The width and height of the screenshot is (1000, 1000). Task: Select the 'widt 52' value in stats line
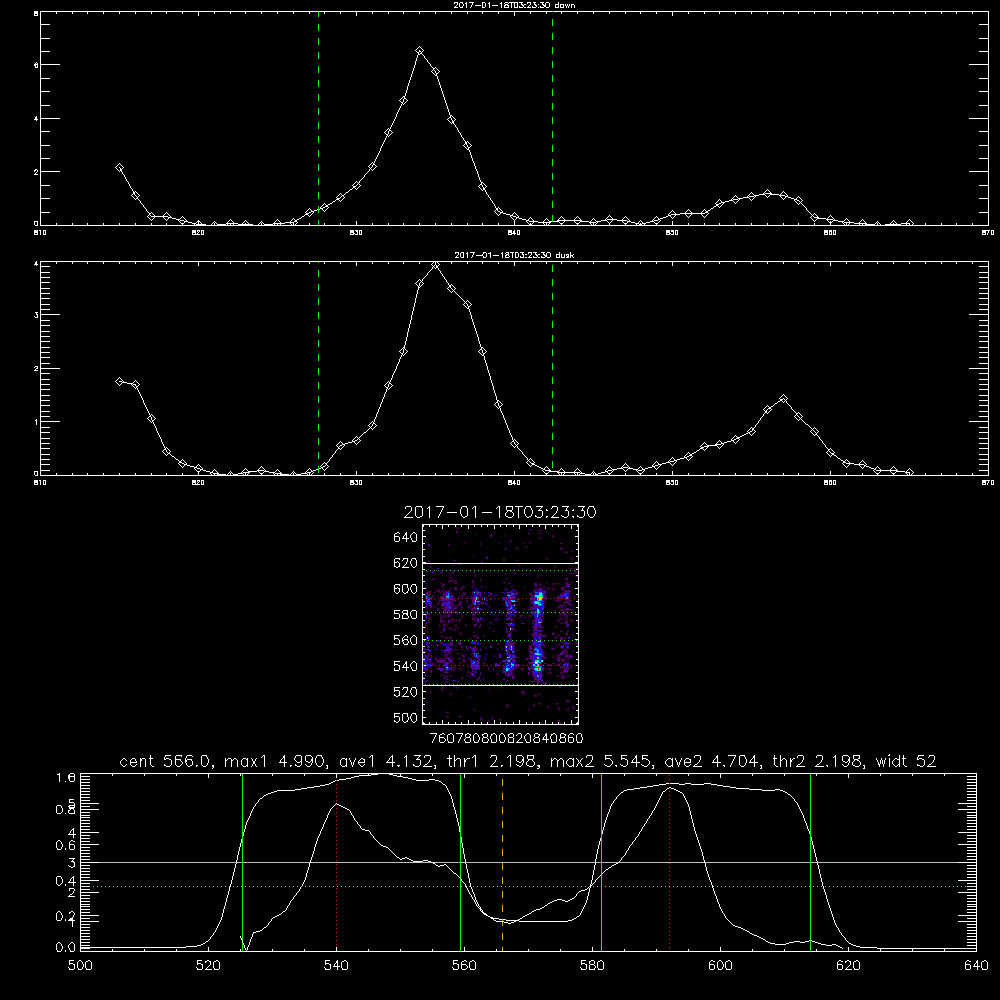point(906,761)
